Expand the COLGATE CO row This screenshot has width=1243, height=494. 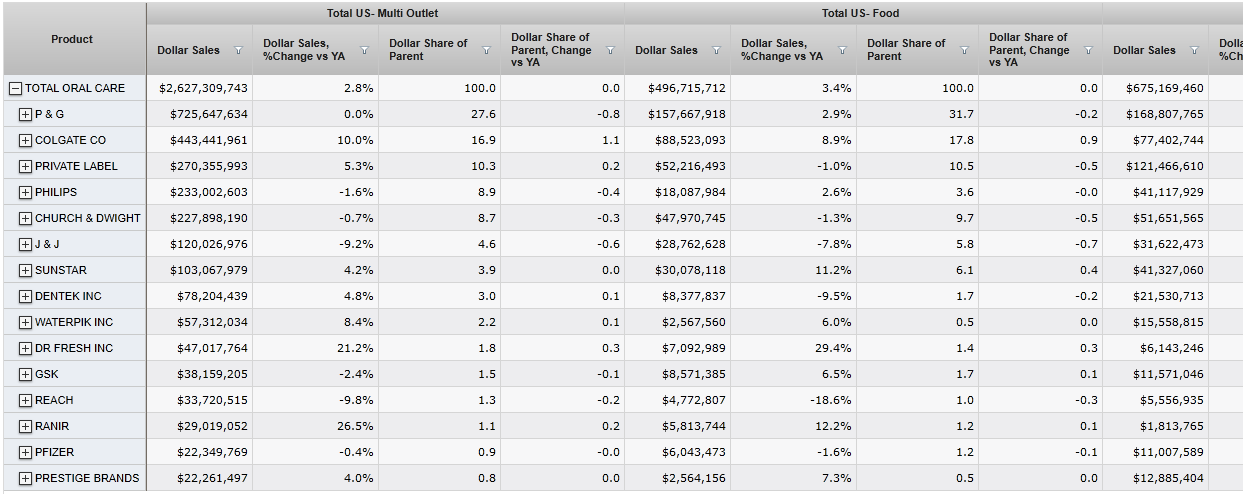tap(25, 140)
